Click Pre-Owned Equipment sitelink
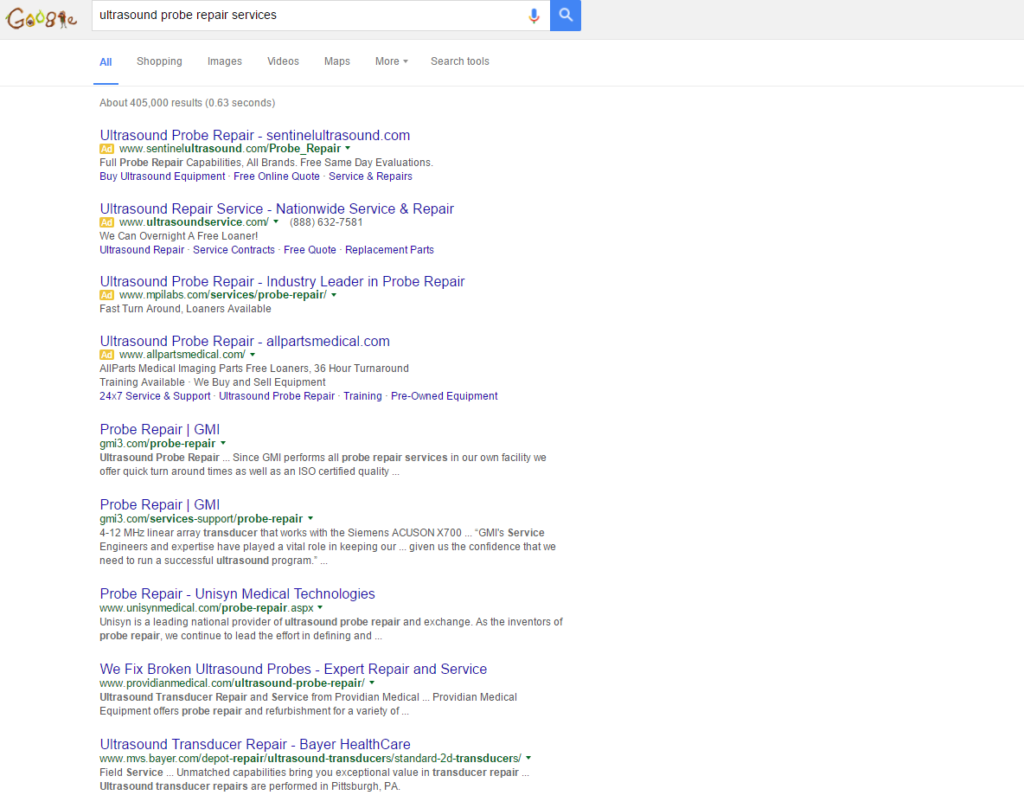 coord(444,396)
